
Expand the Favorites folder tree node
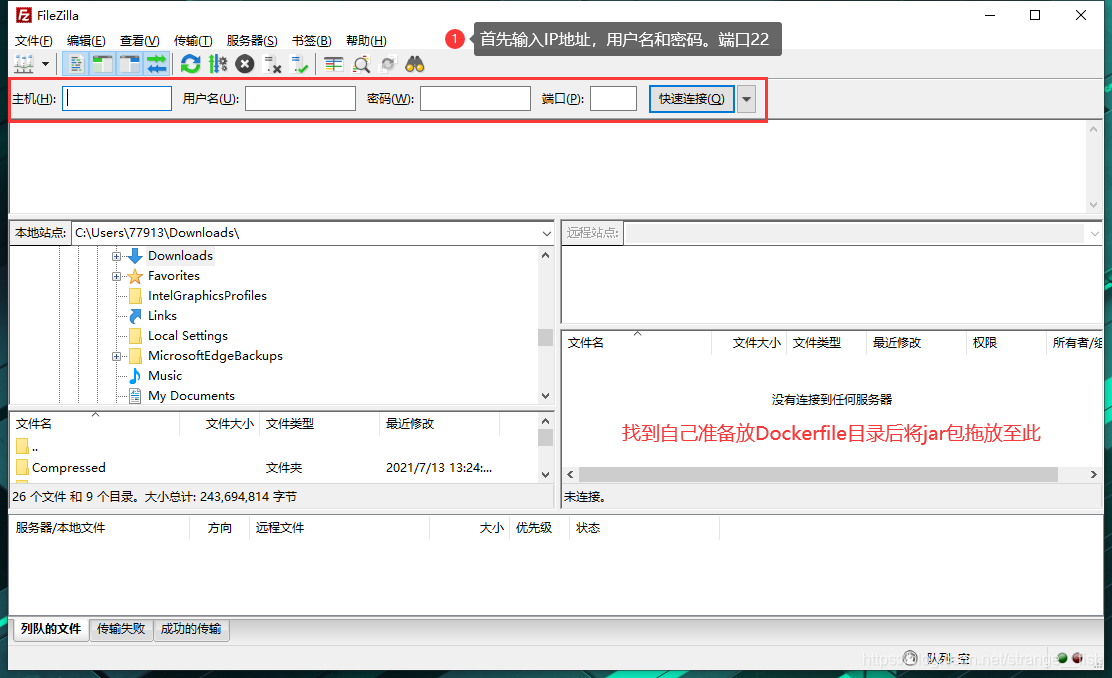(116, 277)
